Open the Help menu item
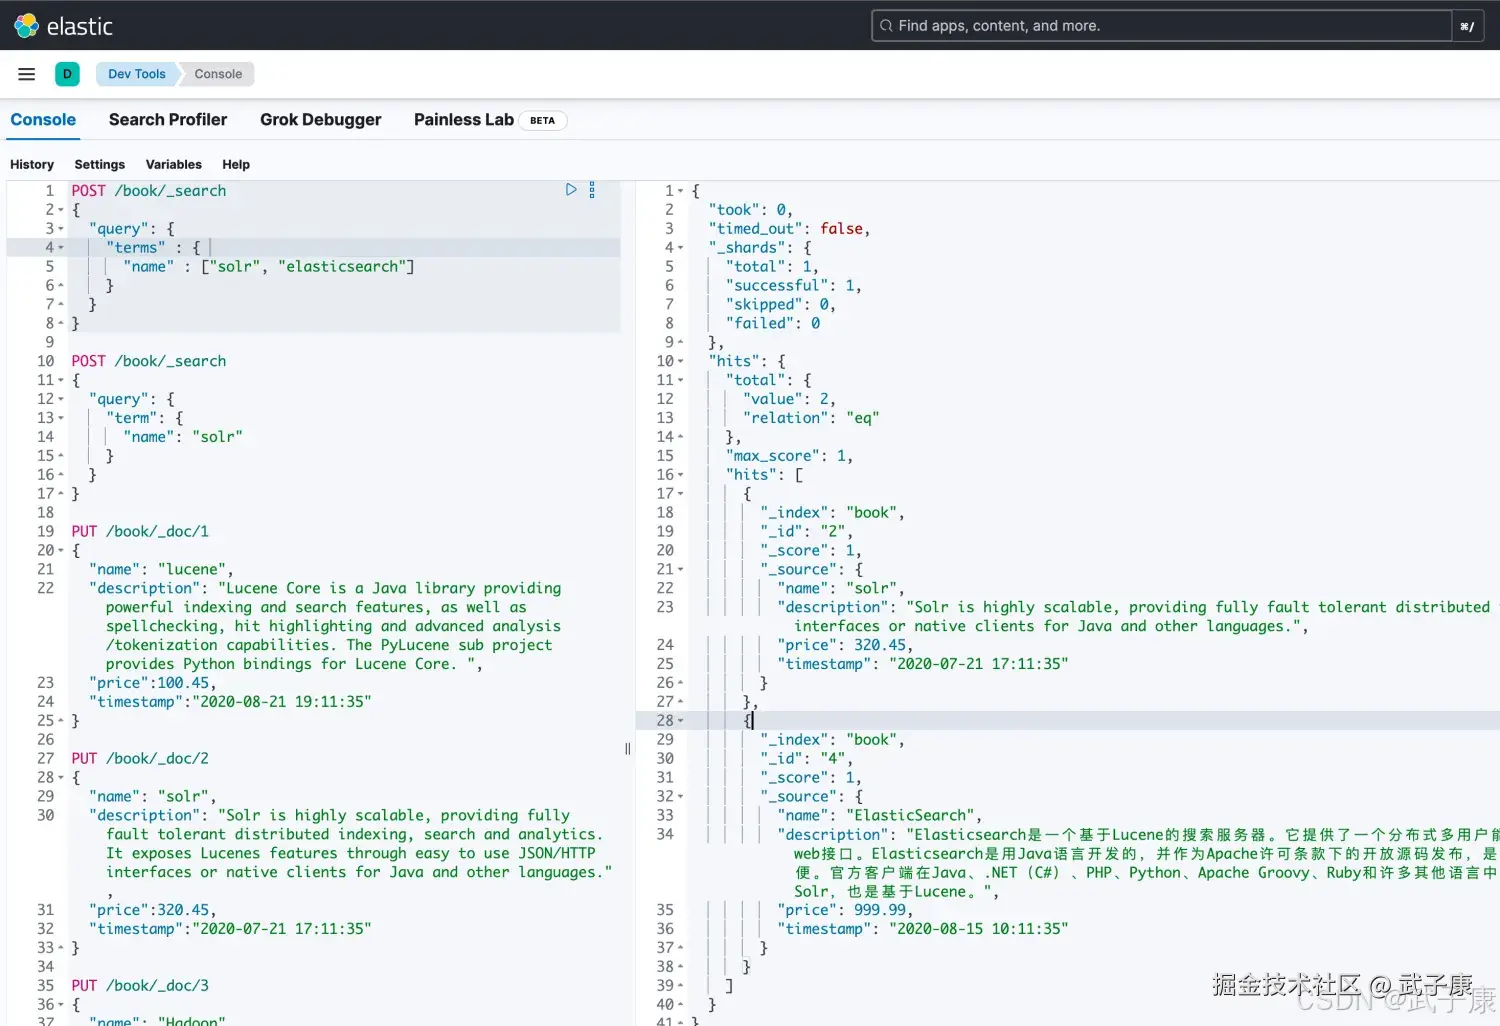Viewport: 1500px width, 1026px height. pyautogui.click(x=236, y=164)
